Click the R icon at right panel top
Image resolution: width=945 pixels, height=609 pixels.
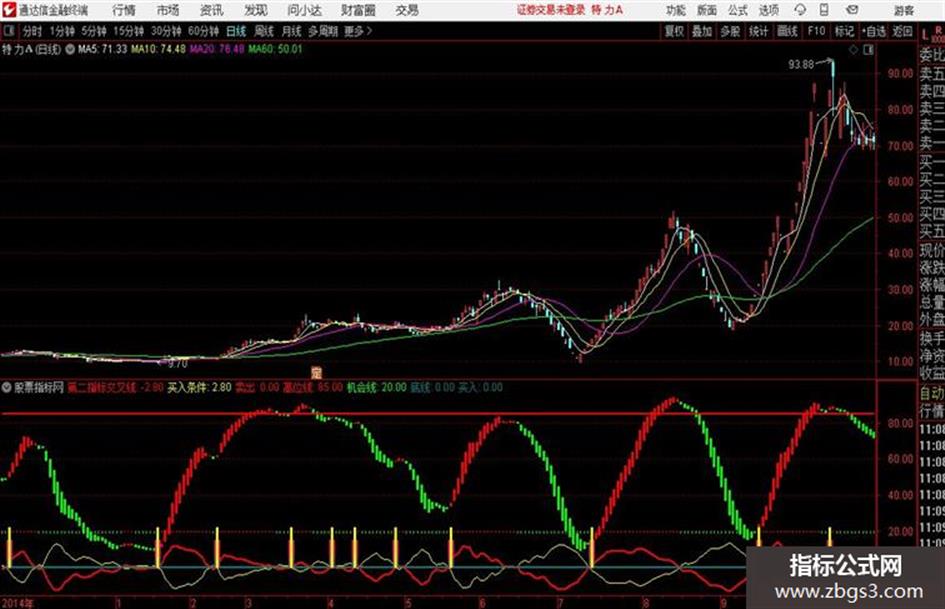tap(938, 30)
